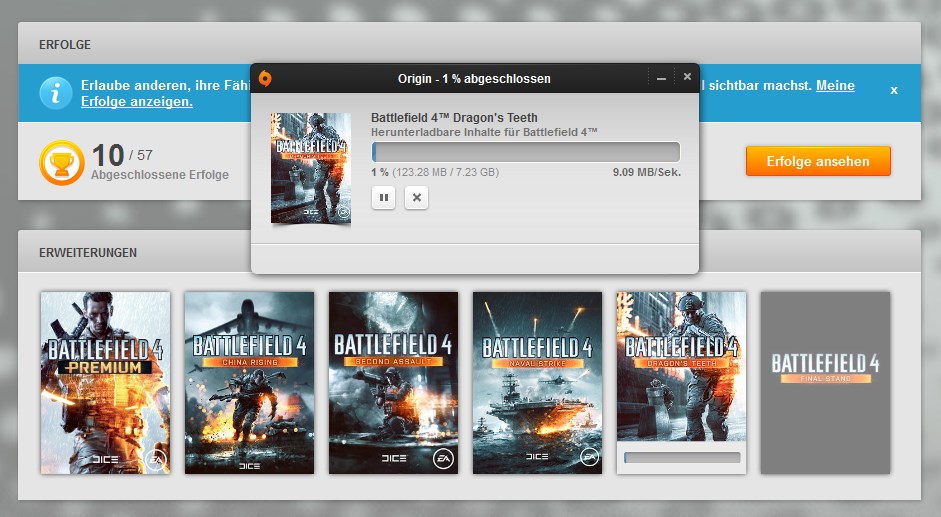This screenshot has width=941, height=517.
Task: Click the box art in the download window
Action: (x=311, y=167)
